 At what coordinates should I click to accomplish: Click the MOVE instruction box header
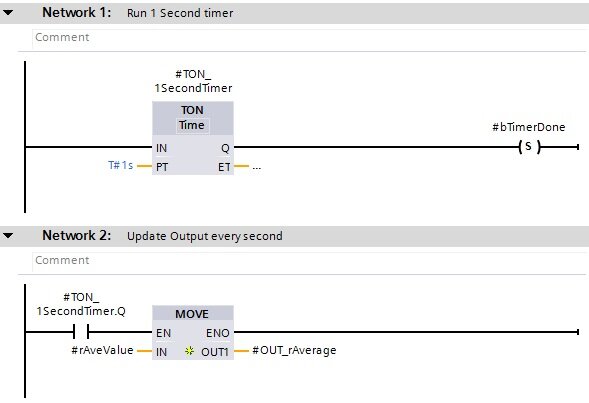click(193, 313)
